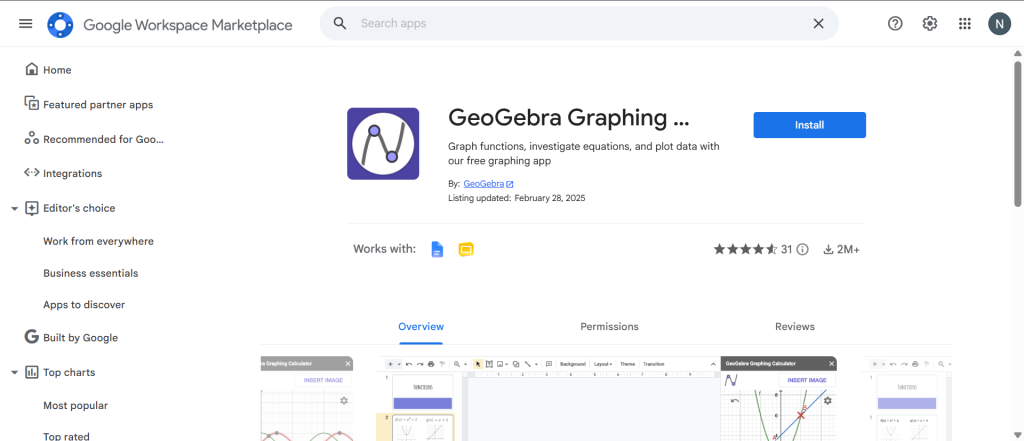The image size is (1024, 441).
Task: Open Built by Google category
Action: point(80,338)
